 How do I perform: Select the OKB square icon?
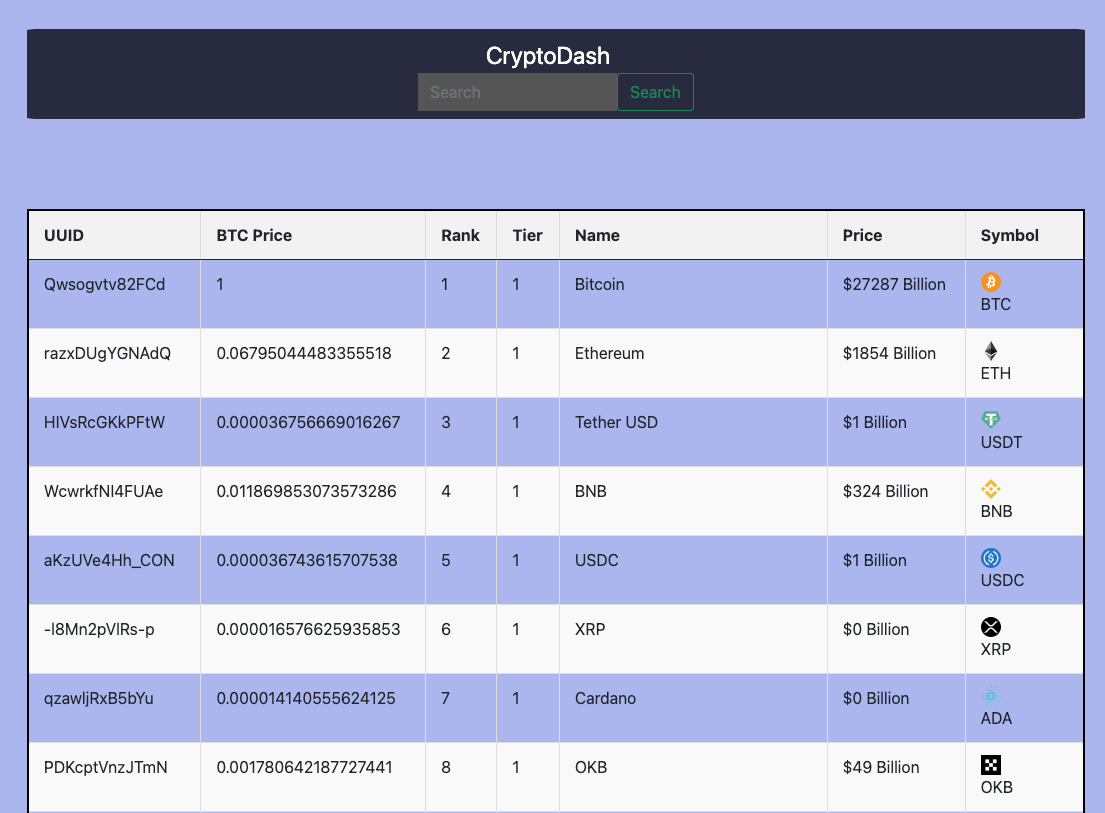click(991, 764)
